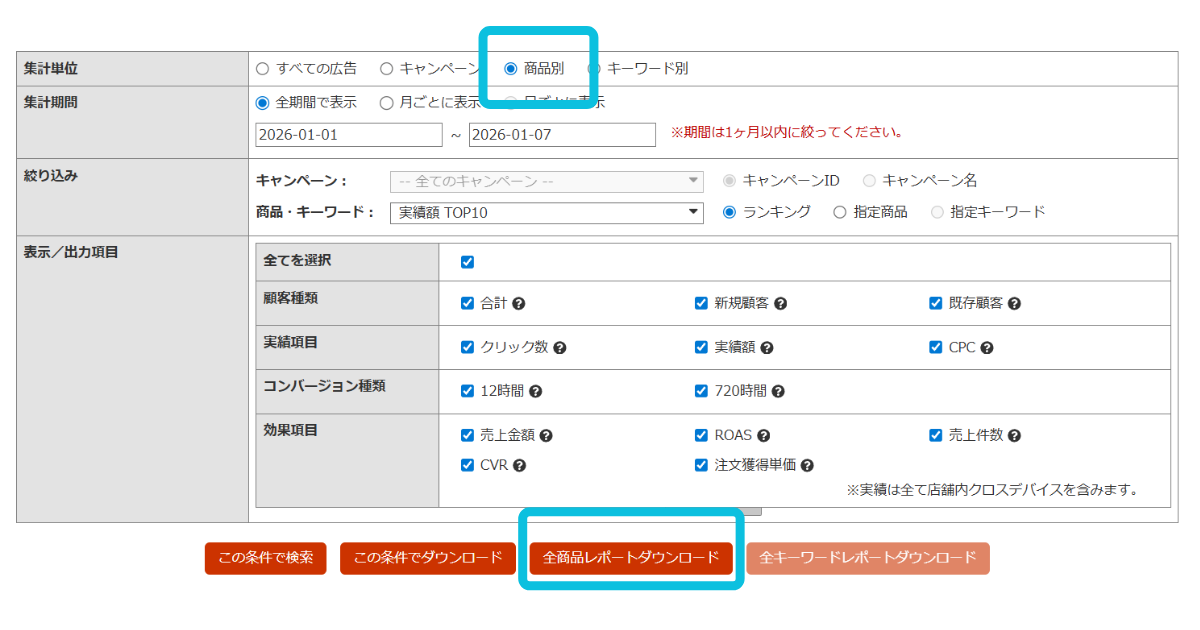Toggle the CVR checkbox
1200x630 pixels.
[467, 466]
